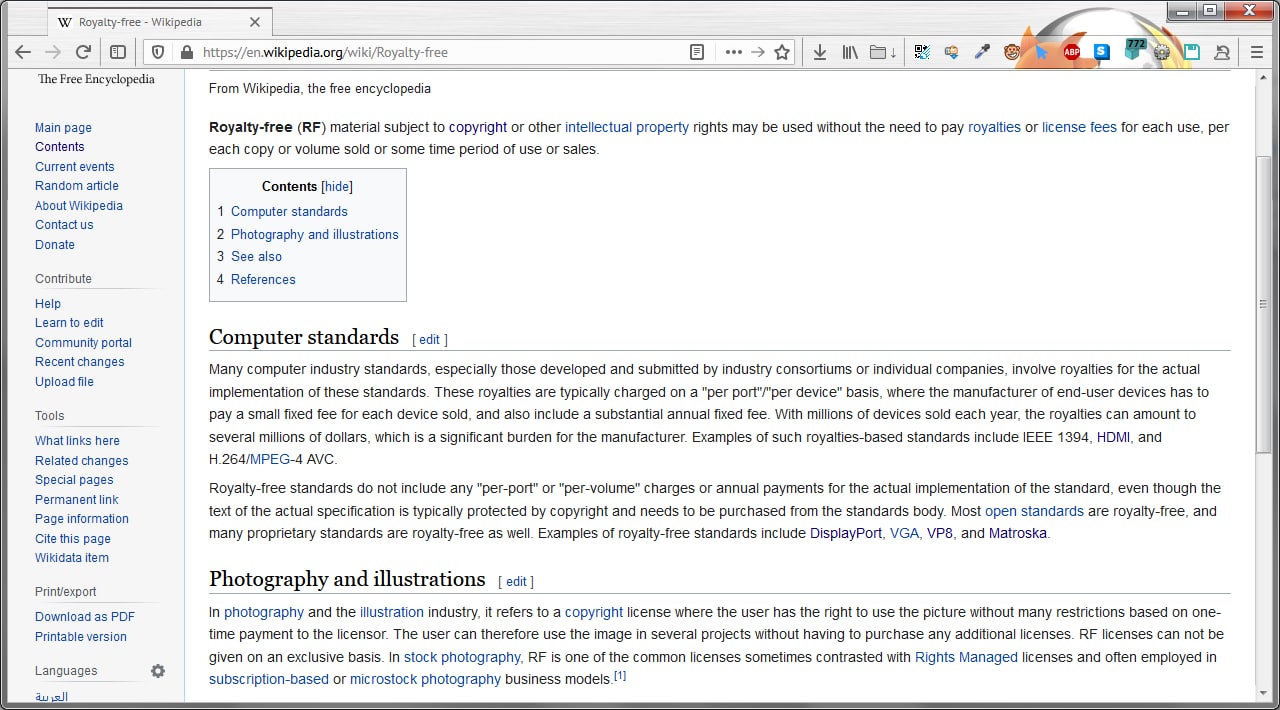
Task: Go back to the previous page
Action: 23,52
